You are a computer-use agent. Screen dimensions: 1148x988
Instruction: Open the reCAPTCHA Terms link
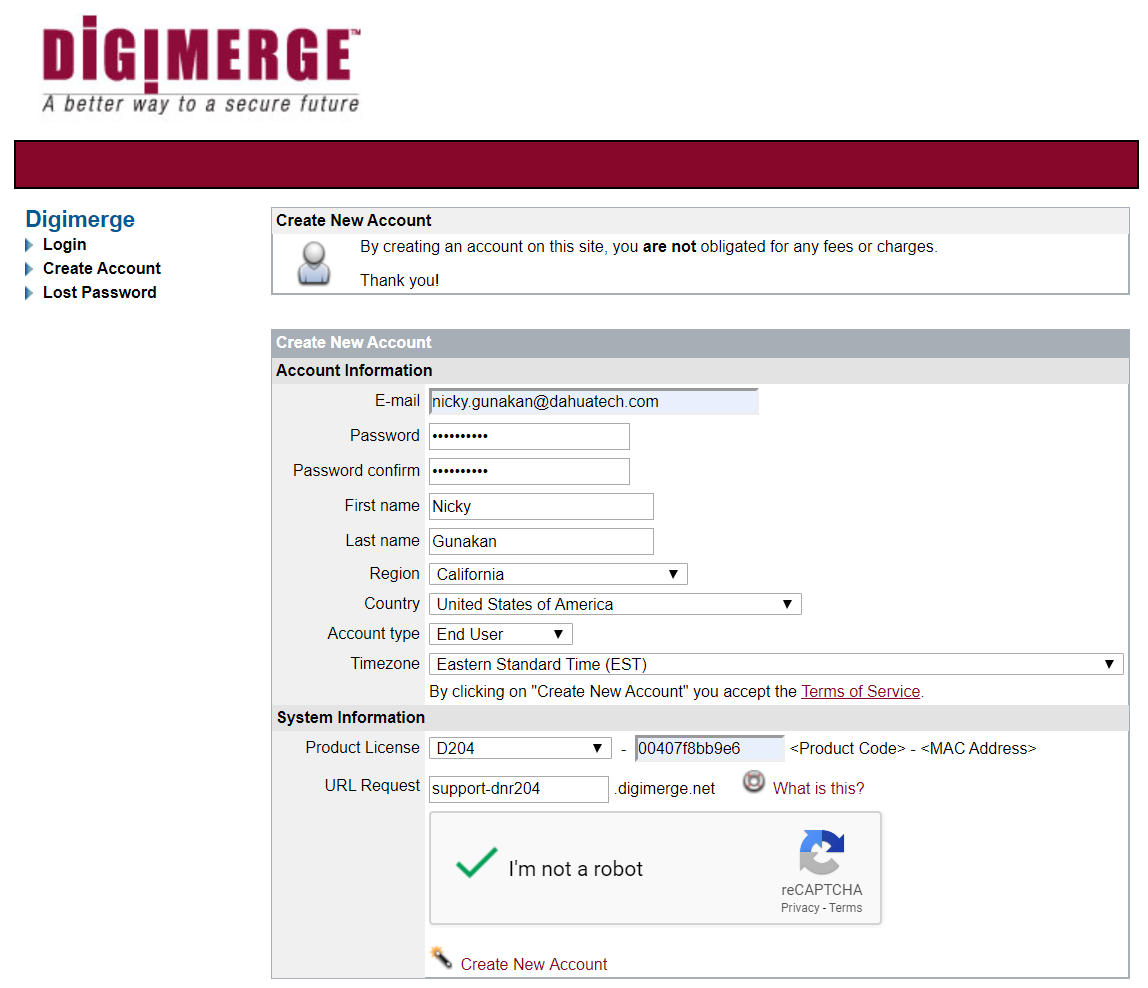(x=846, y=908)
